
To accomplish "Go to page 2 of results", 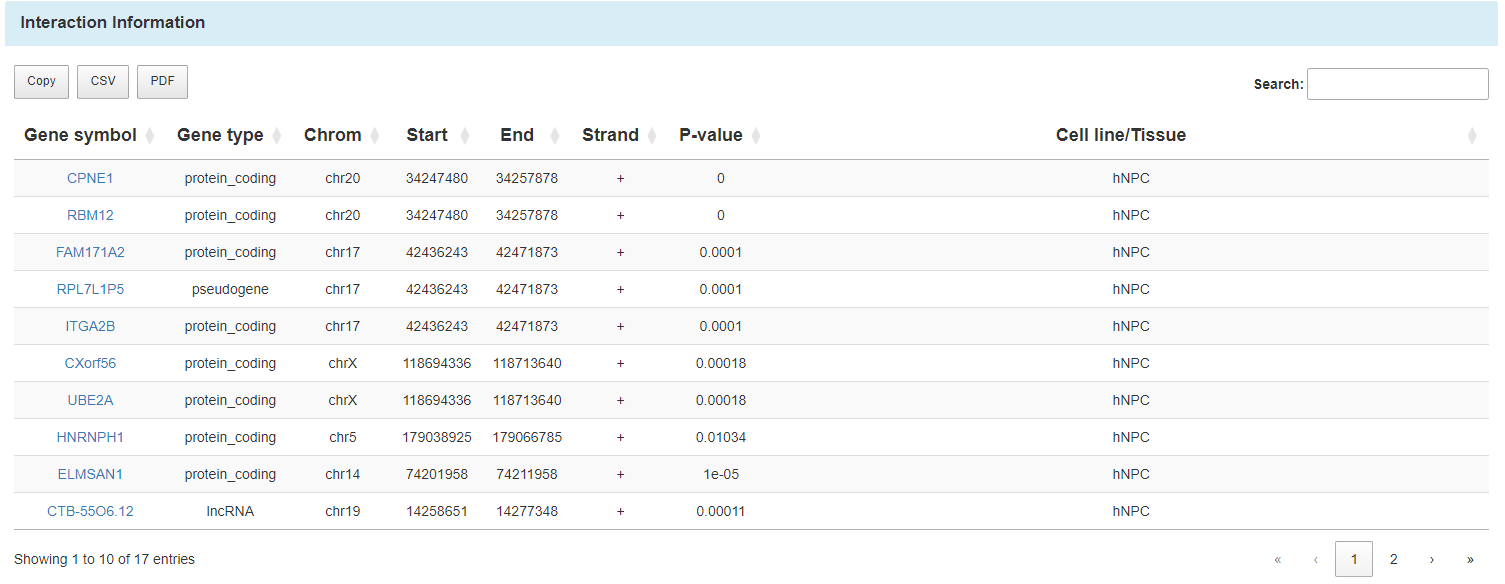I will (x=1393, y=559).
